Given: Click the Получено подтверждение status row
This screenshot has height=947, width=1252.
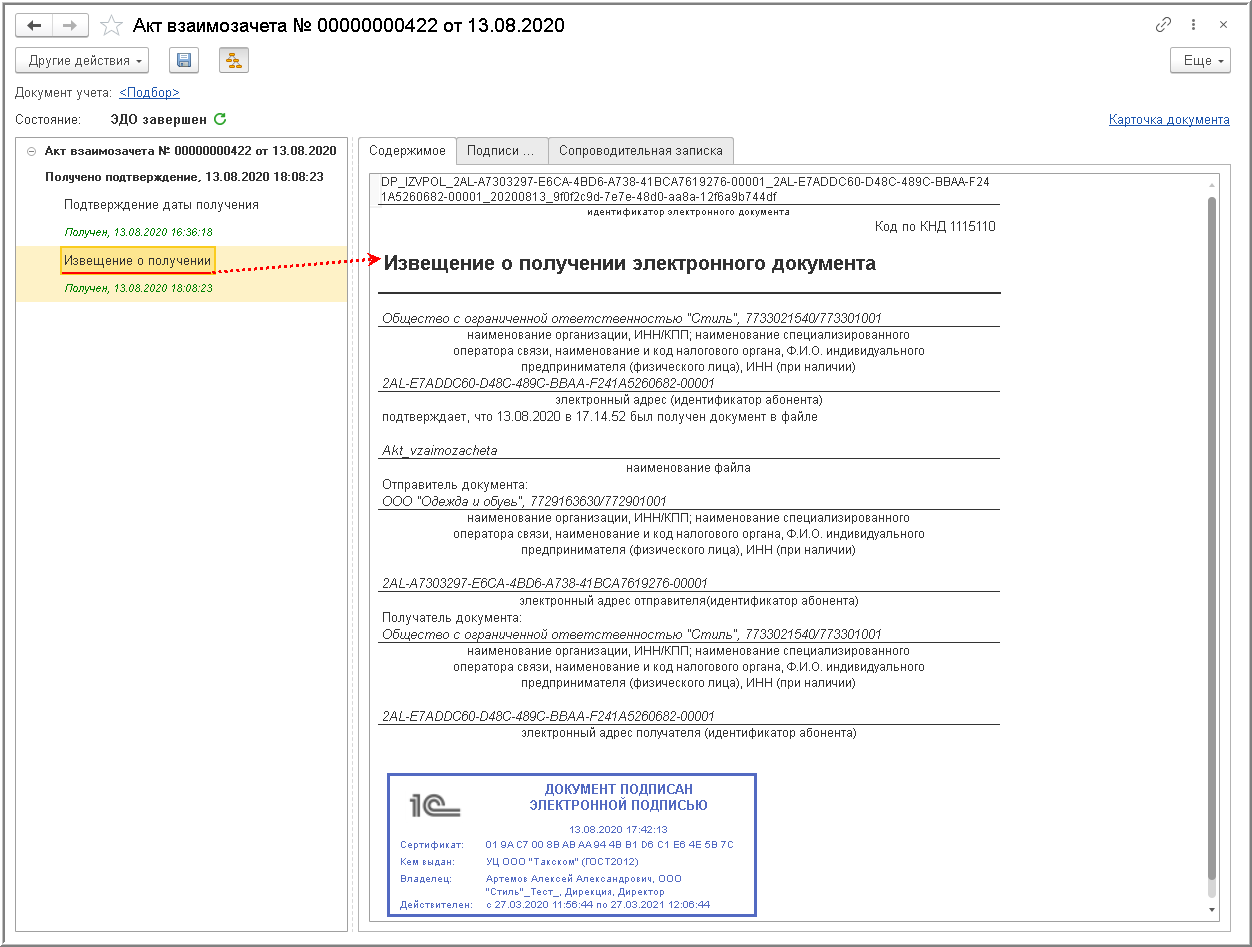Looking at the screenshot, I should point(184,177).
